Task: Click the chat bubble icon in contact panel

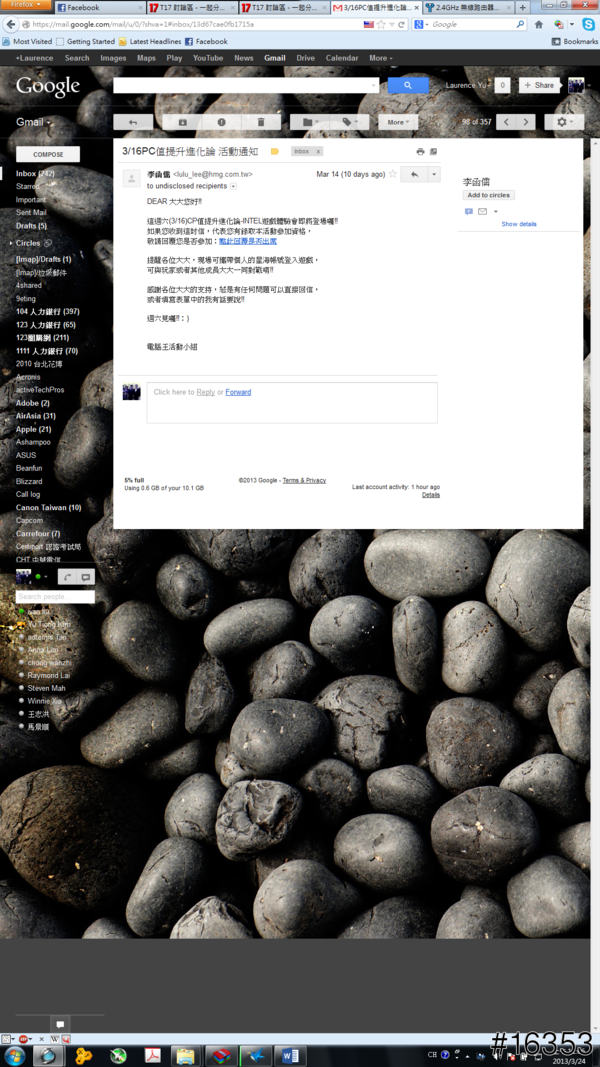Action: 469,212
